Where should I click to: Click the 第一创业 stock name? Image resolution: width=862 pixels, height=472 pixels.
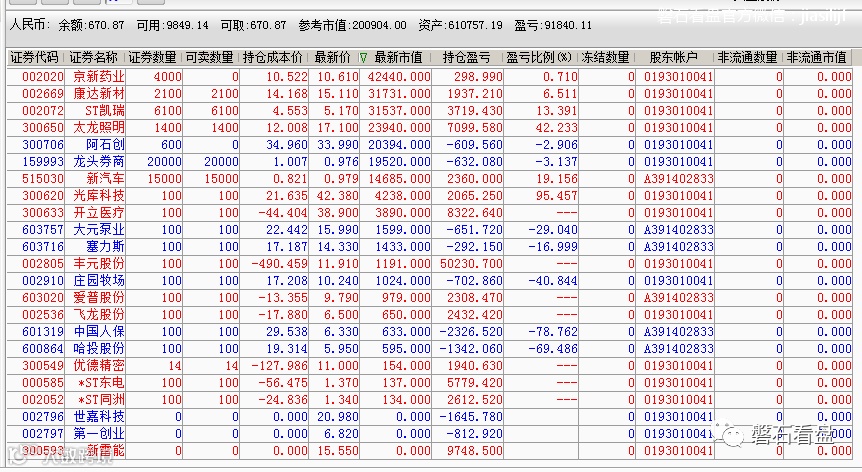[99, 434]
